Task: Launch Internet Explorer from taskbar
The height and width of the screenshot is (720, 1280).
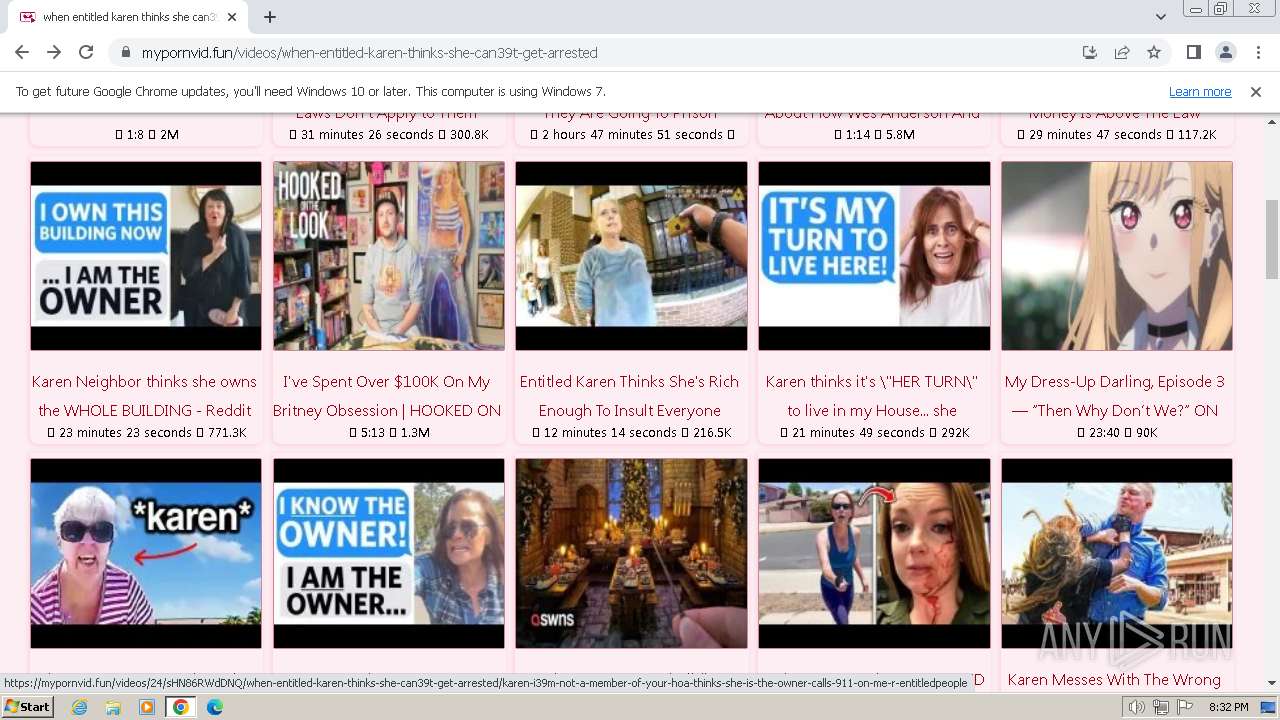Action: click(x=80, y=707)
